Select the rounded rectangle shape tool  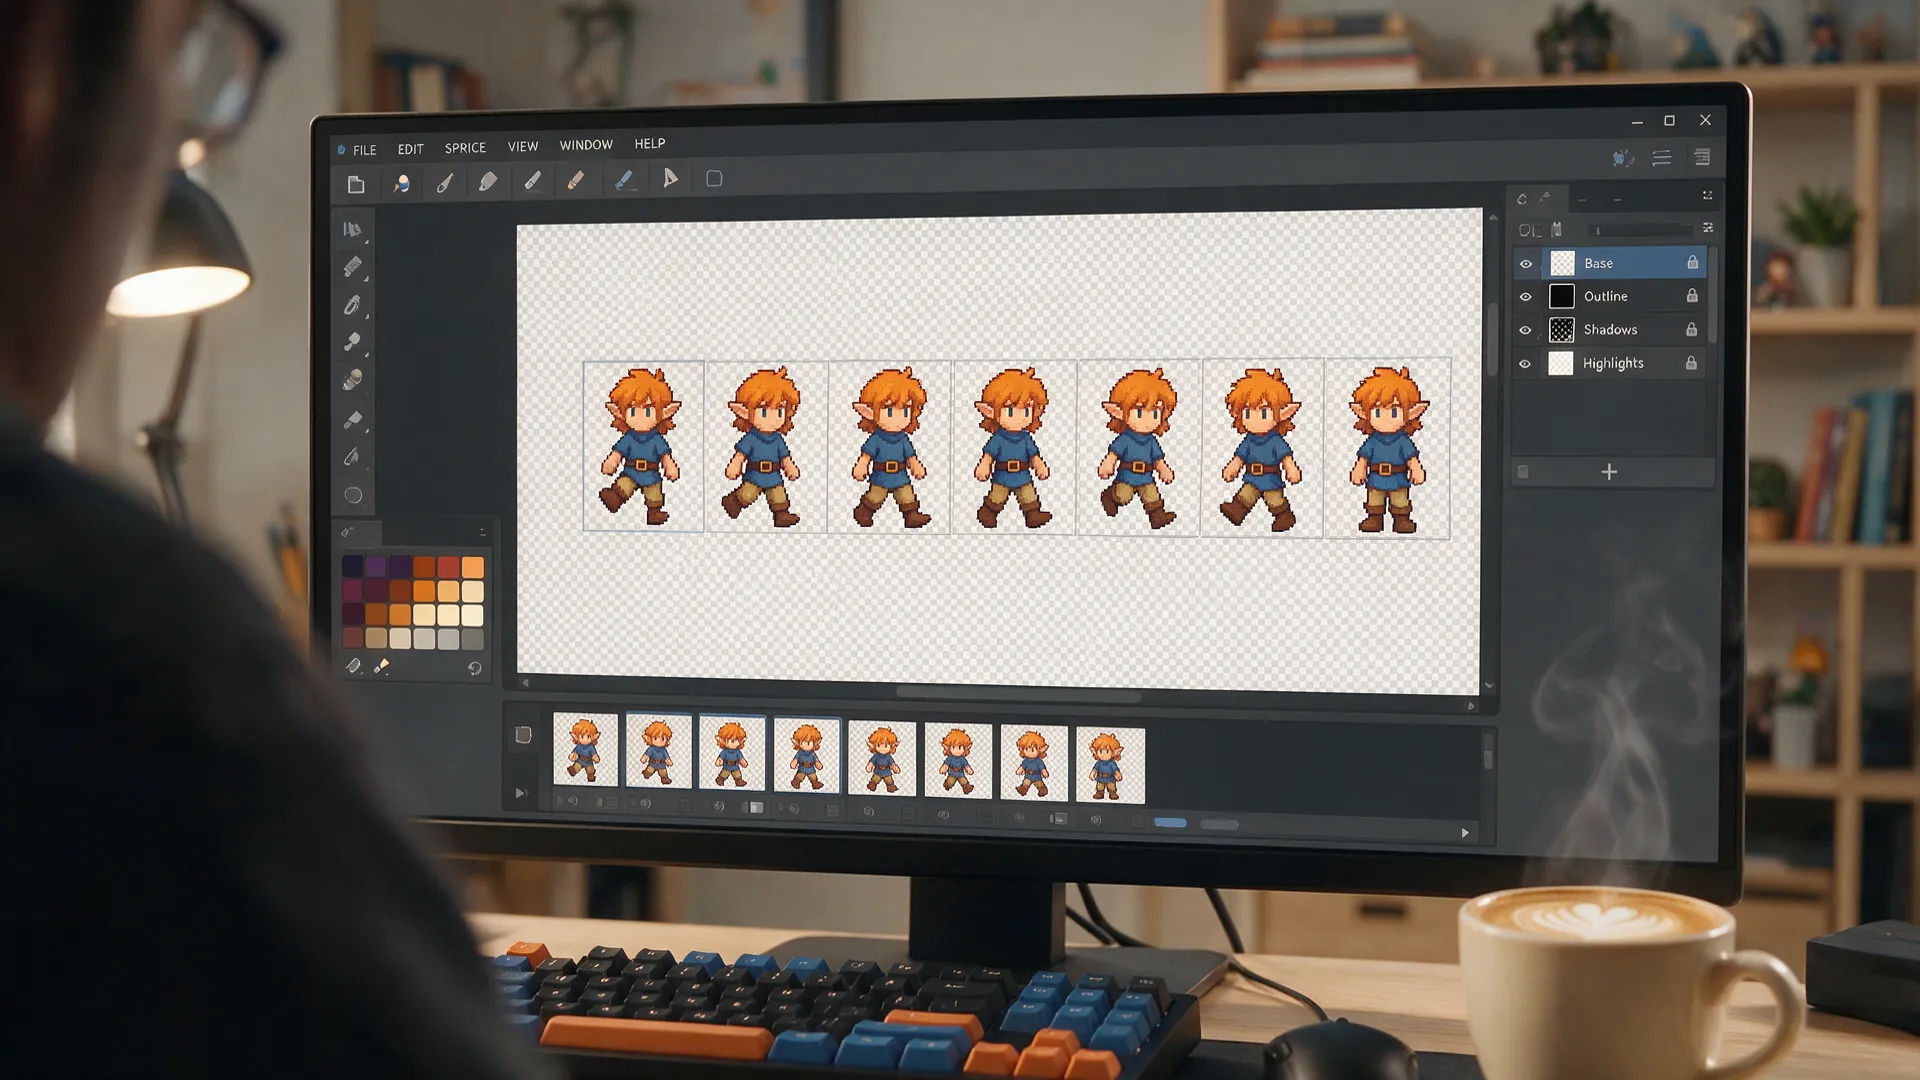click(x=714, y=178)
